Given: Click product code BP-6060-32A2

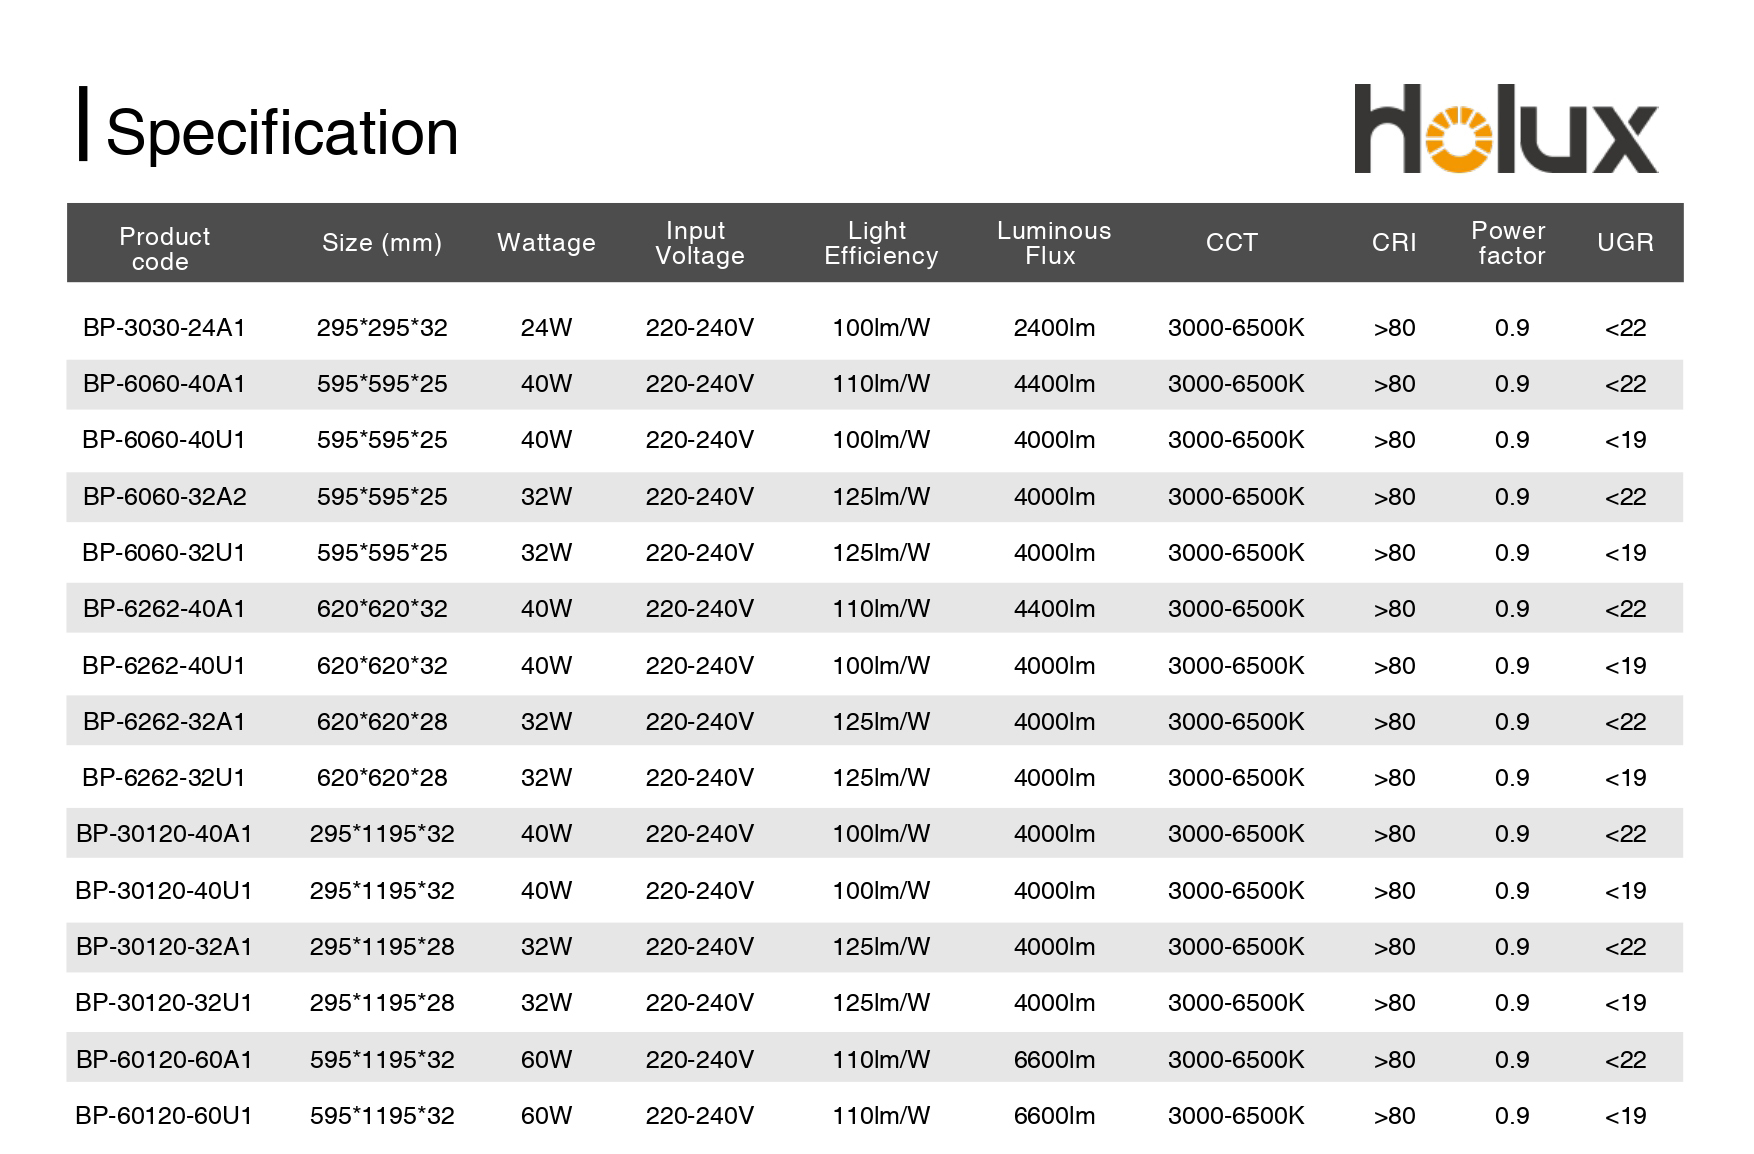Looking at the screenshot, I should tap(164, 497).
